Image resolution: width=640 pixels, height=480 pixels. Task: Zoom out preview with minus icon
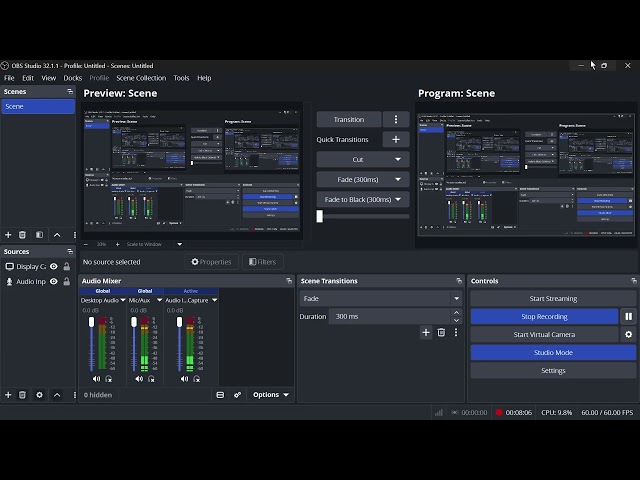click(86, 244)
